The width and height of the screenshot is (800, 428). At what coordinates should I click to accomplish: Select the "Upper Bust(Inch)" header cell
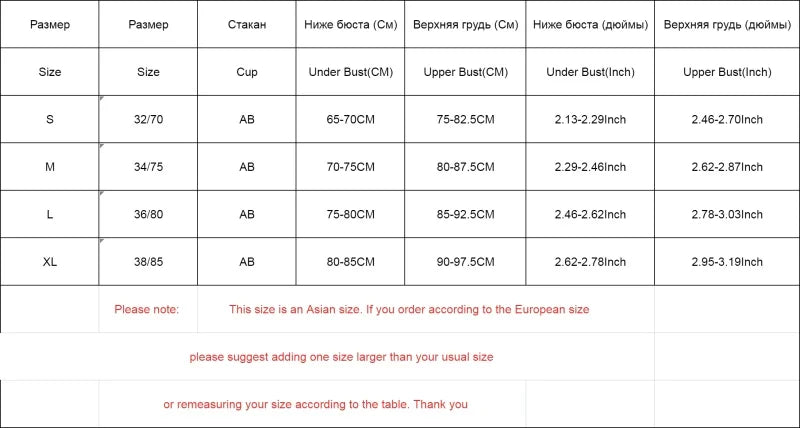click(x=727, y=72)
